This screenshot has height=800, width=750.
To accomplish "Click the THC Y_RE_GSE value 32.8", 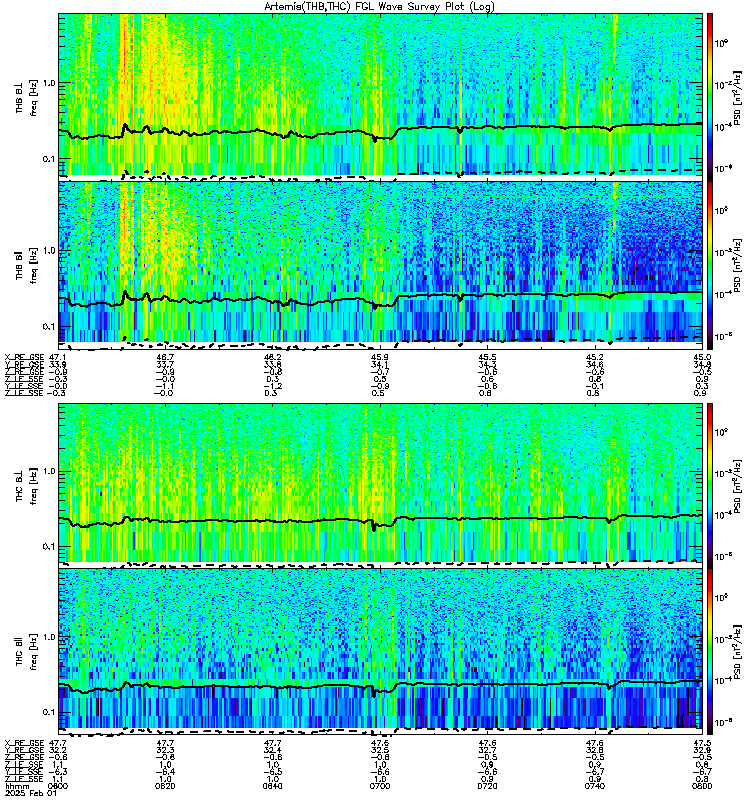I will [x=595, y=750].
